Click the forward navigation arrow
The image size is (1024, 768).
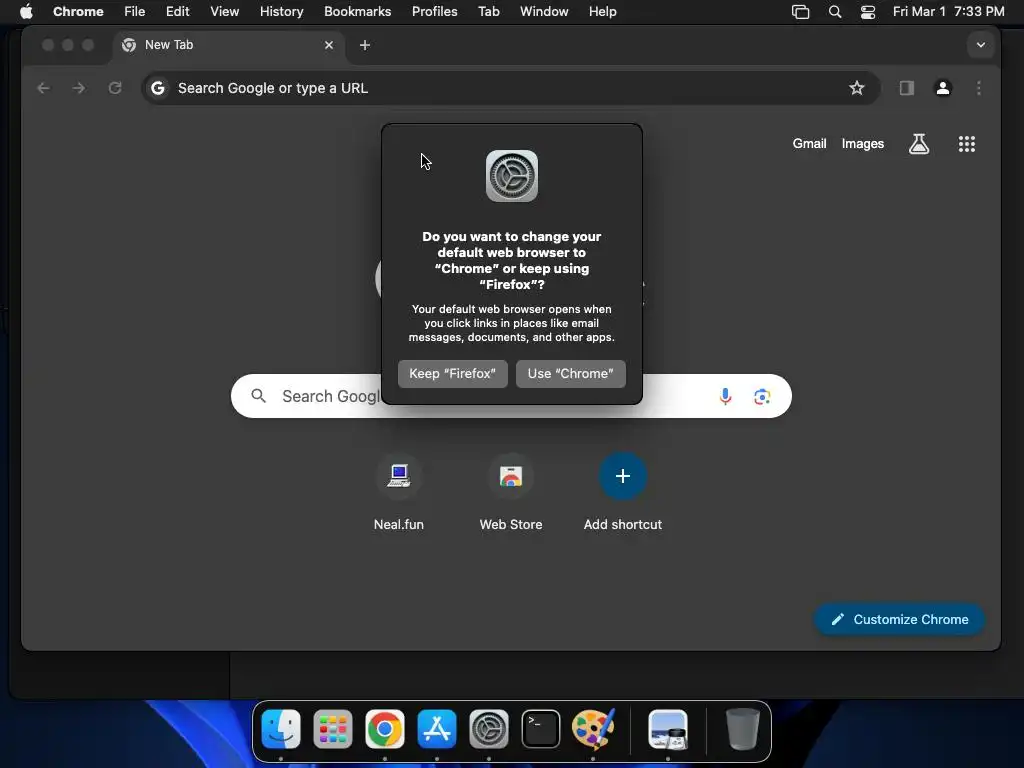tap(79, 88)
